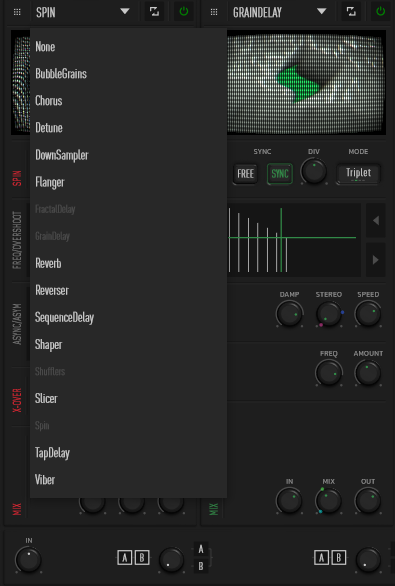Select DownSampler effect
Screen dimensions: 395x586
[128, 155]
